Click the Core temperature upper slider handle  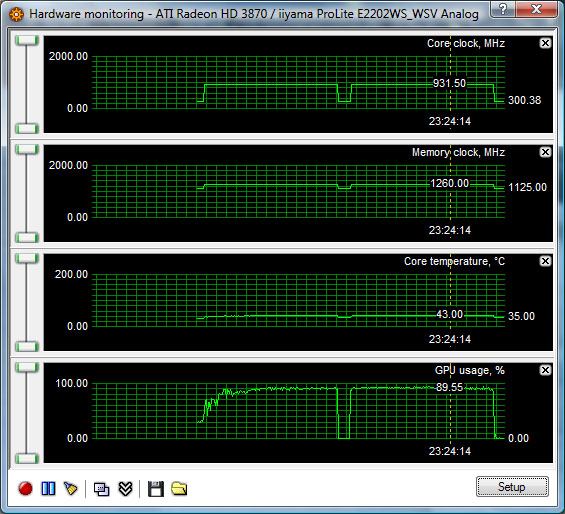(27, 258)
